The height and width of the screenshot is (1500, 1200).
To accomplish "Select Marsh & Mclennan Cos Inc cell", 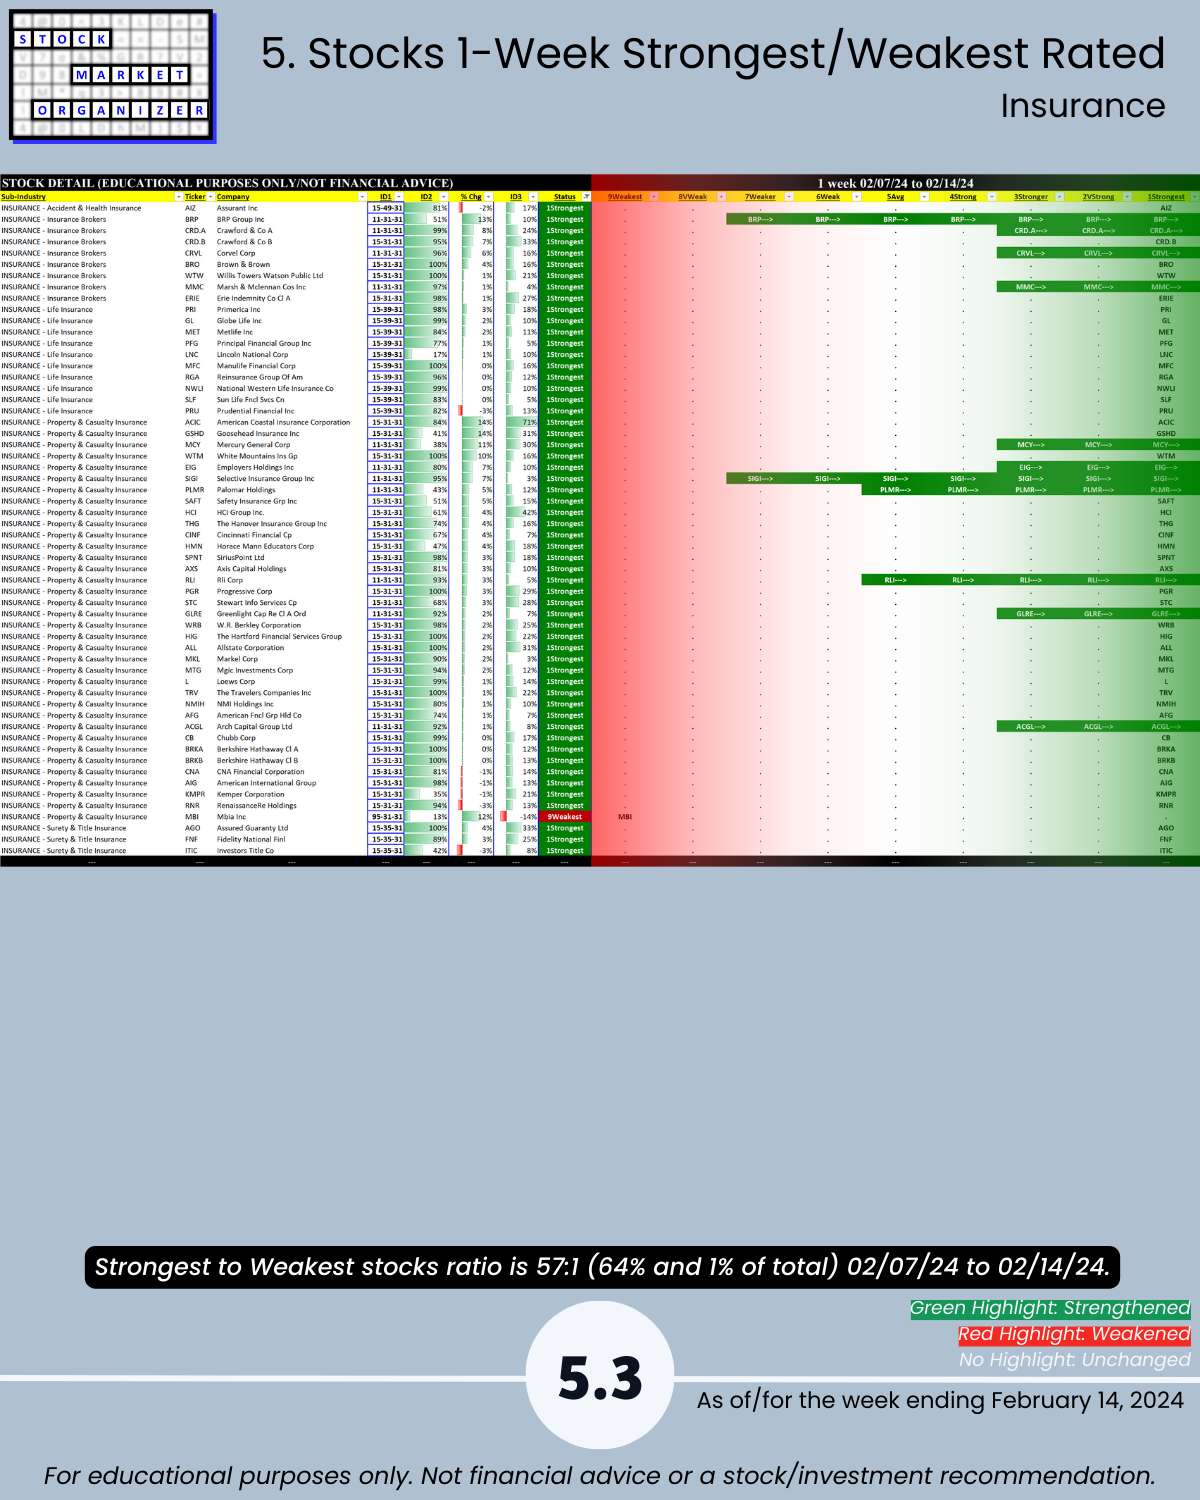I will (291, 287).
